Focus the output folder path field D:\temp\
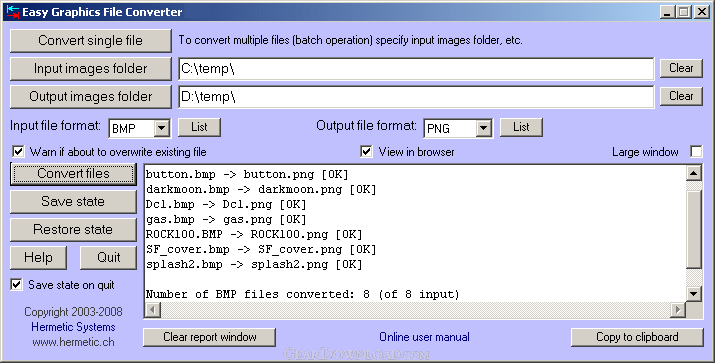715x363 pixels. pyautogui.click(x=416, y=97)
